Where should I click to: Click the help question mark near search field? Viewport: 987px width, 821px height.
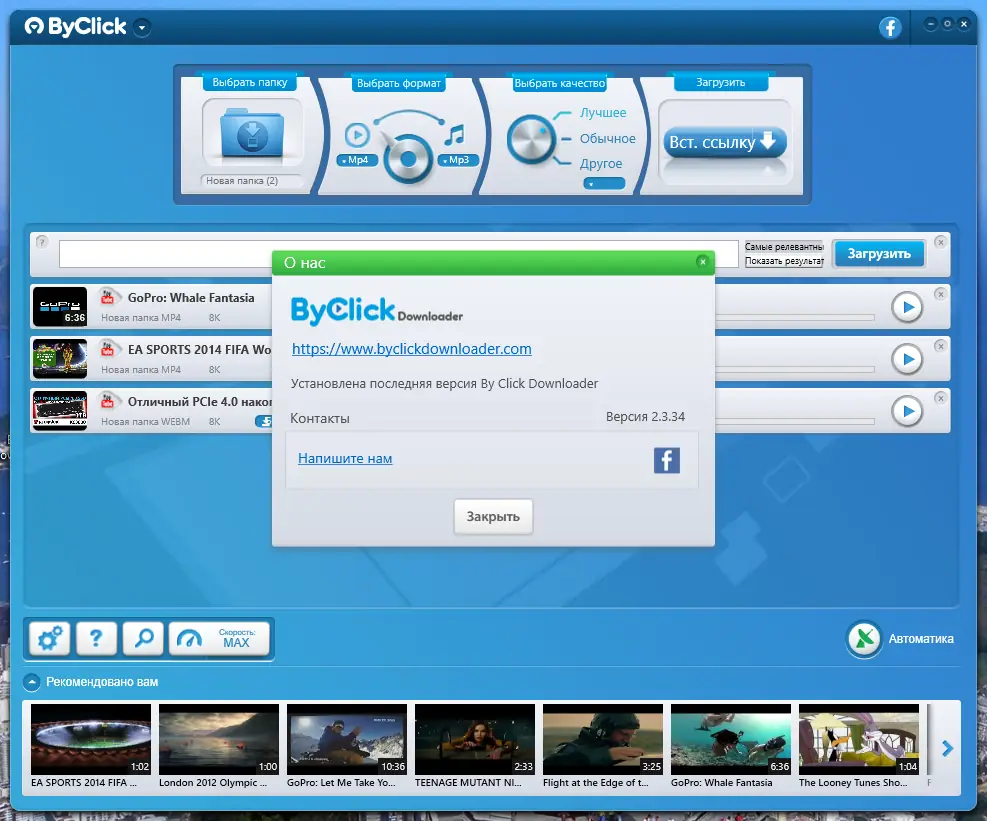tap(42, 242)
